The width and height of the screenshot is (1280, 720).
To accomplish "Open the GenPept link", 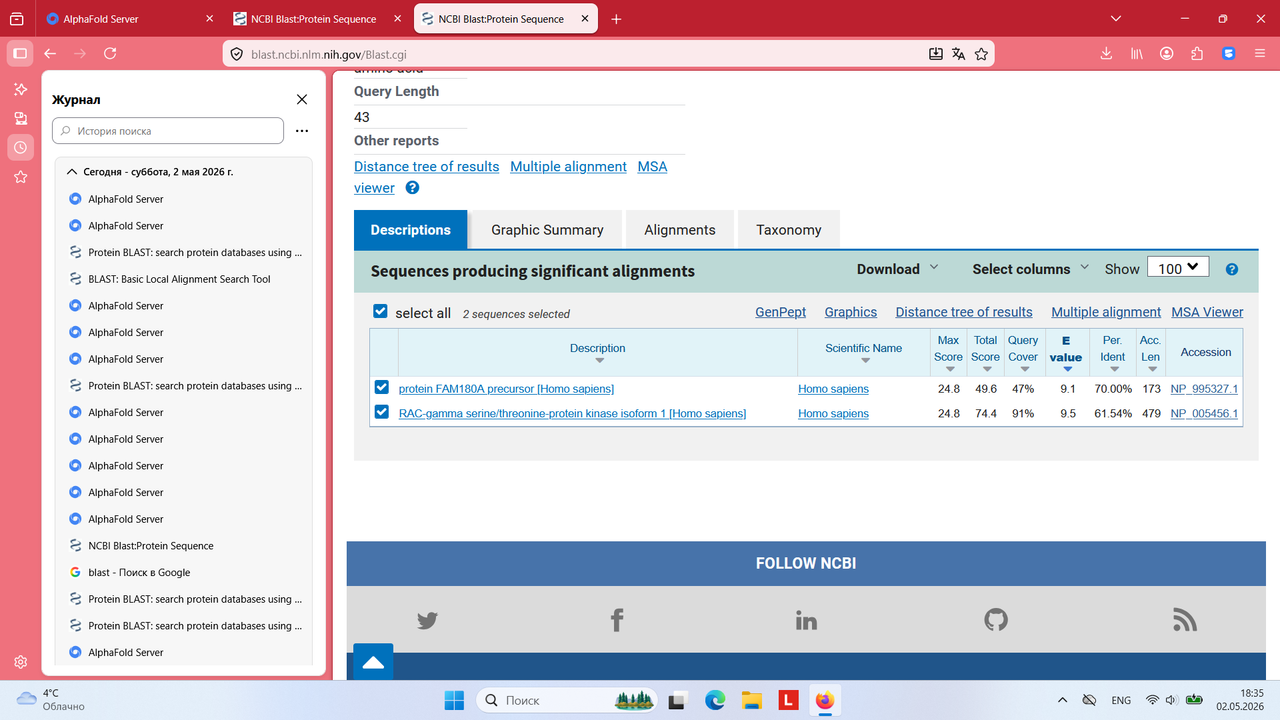I will coord(781,312).
